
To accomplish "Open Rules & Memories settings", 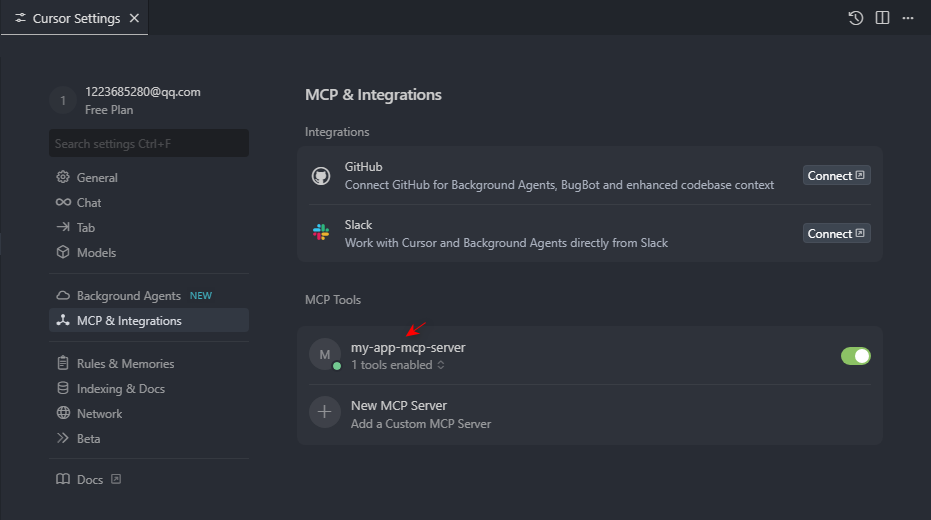I will click(125, 364).
